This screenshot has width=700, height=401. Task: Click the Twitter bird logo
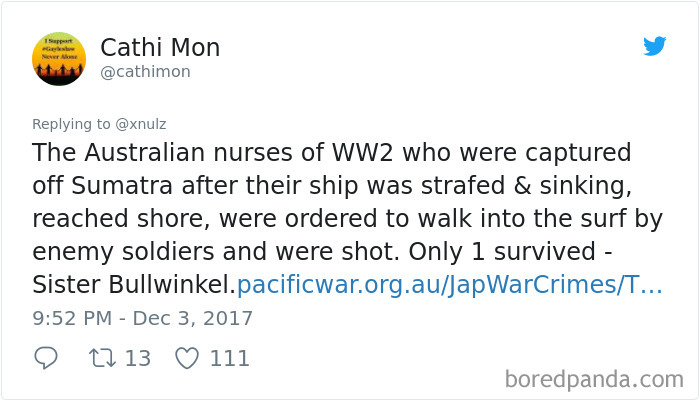[x=654, y=46]
